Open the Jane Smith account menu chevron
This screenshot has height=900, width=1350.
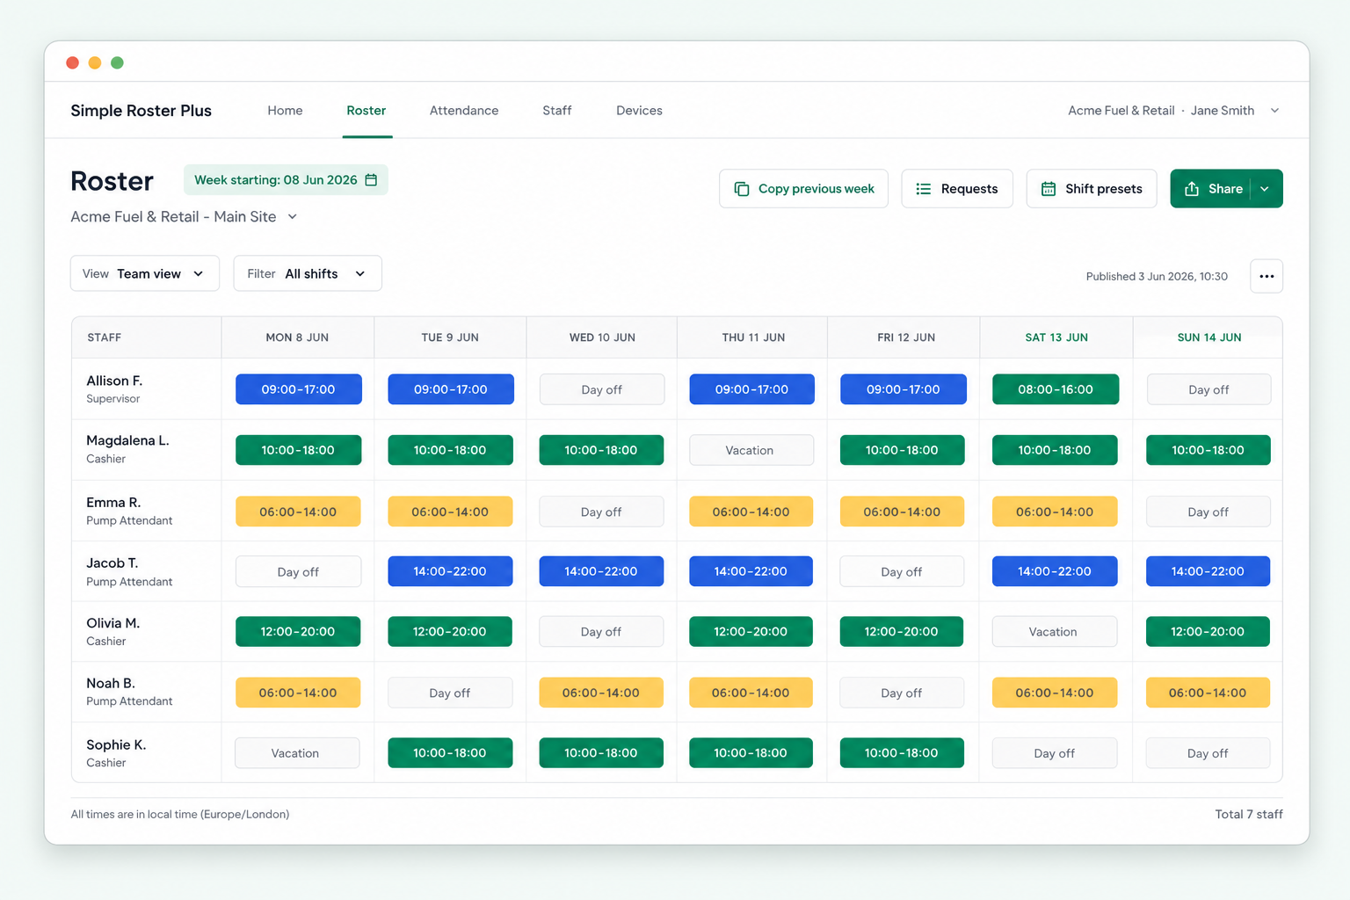point(1275,111)
